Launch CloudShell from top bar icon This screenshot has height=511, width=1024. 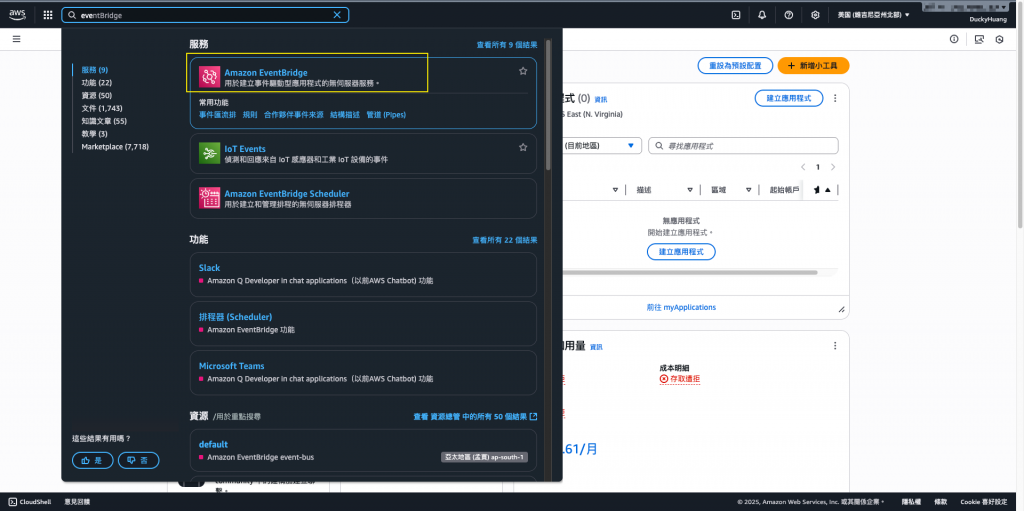(736, 15)
